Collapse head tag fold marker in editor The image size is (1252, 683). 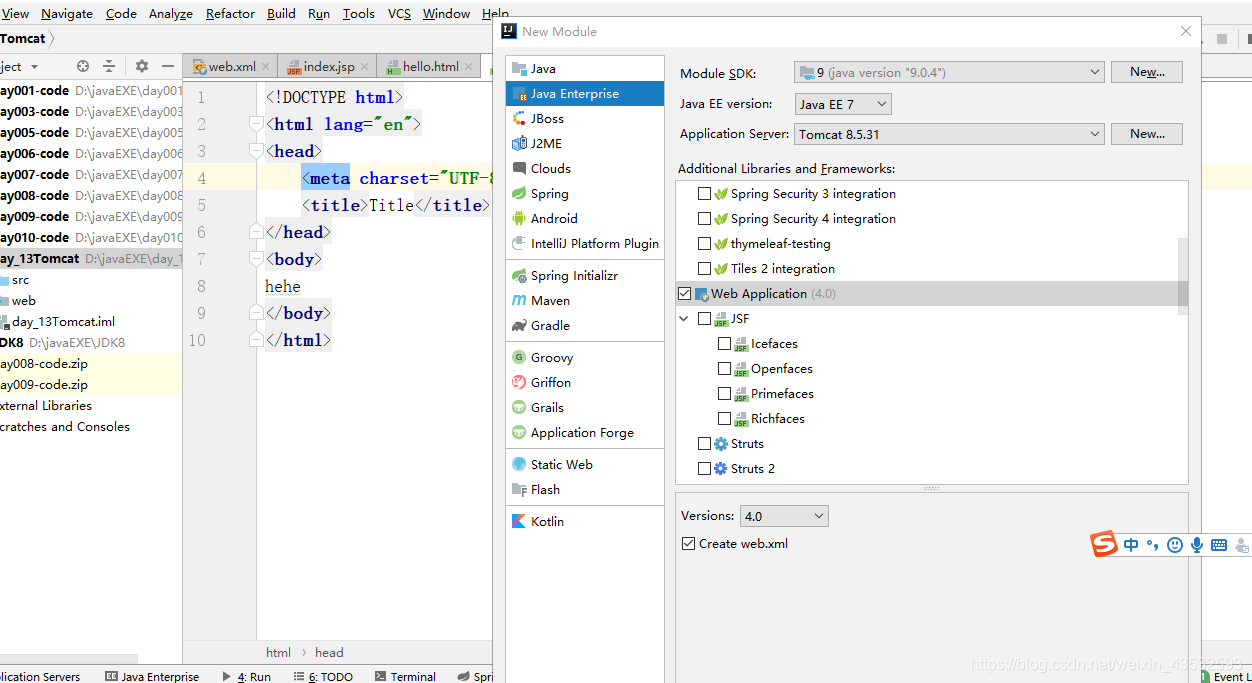[256, 151]
